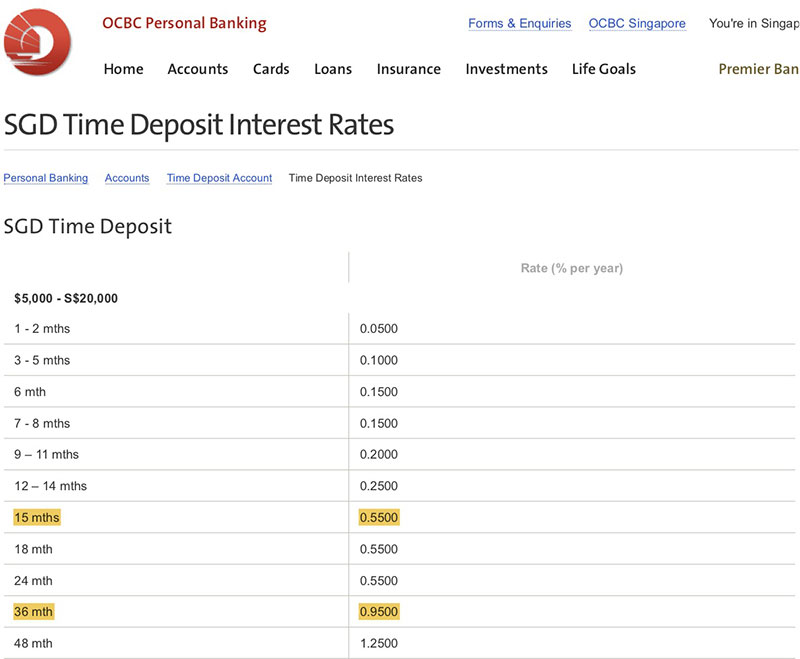
Task: Click the OCBC red logo icon
Action: [x=37, y=42]
